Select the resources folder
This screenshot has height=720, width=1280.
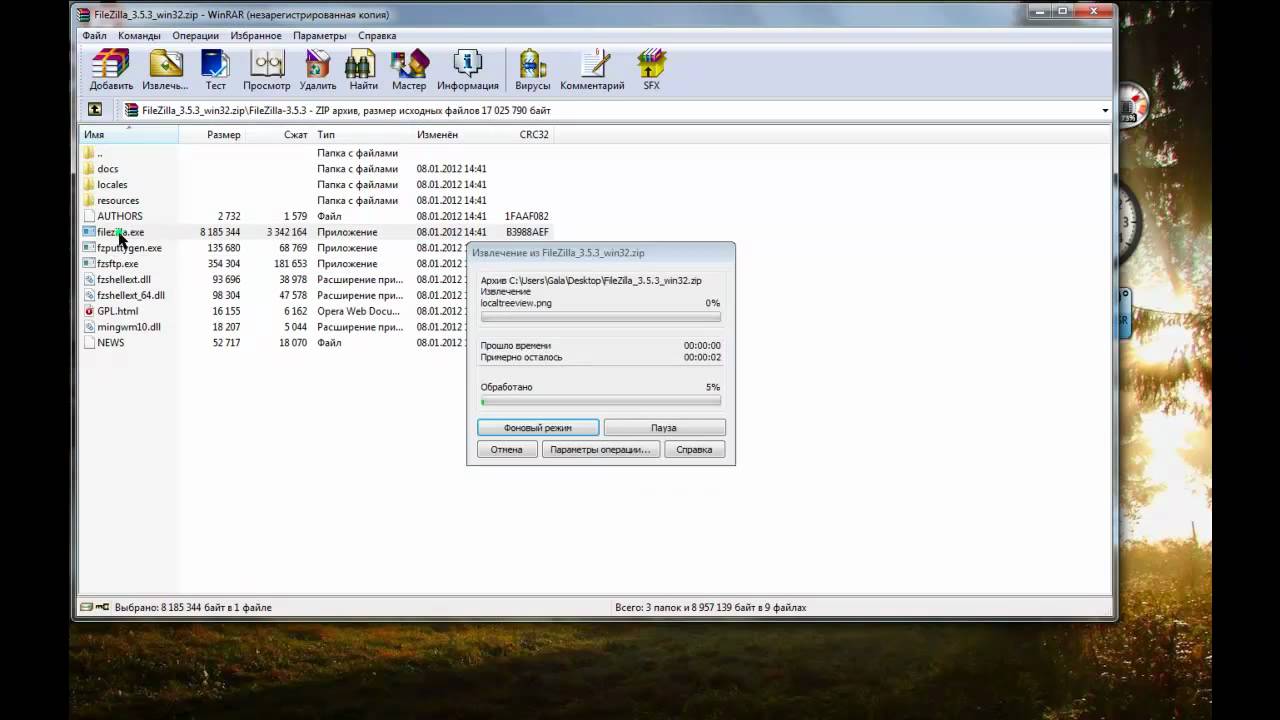pos(117,201)
